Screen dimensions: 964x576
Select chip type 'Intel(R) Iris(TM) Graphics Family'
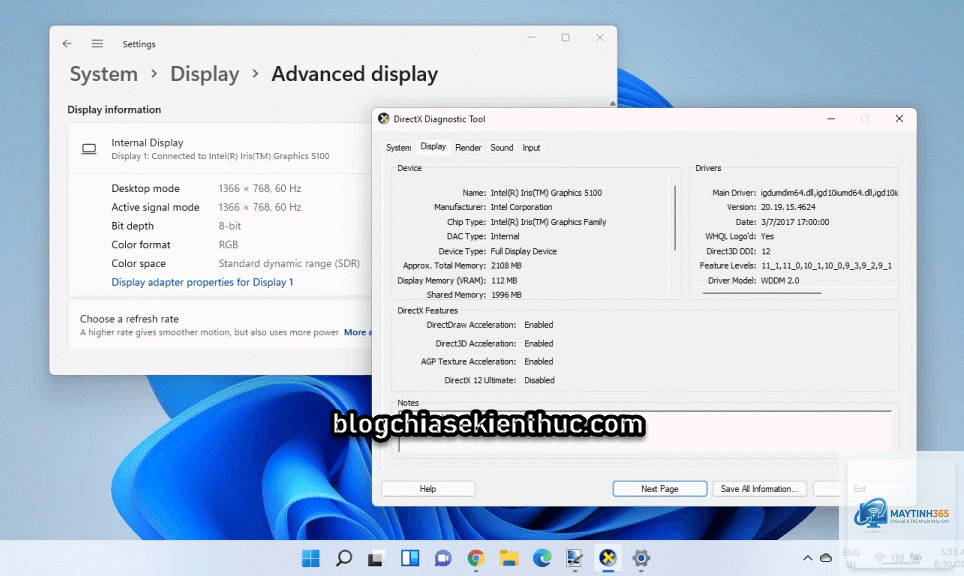click(x=548, y=222)
